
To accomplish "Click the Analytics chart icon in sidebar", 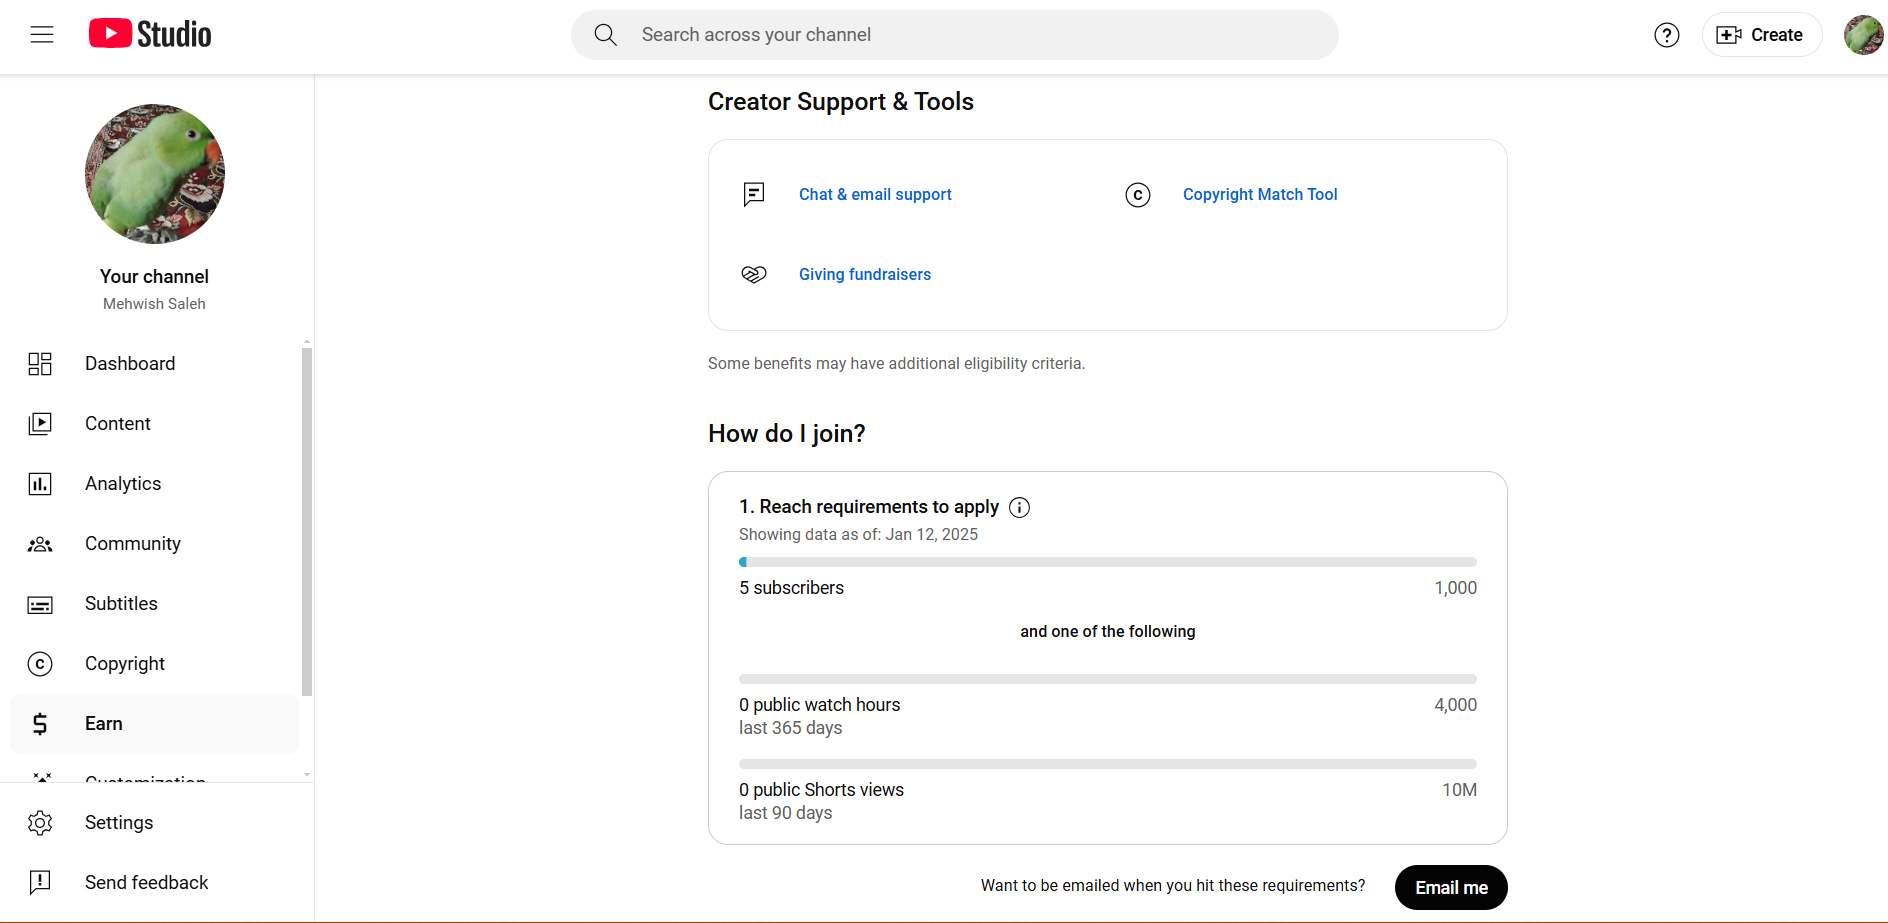I will tap(40, 484).
